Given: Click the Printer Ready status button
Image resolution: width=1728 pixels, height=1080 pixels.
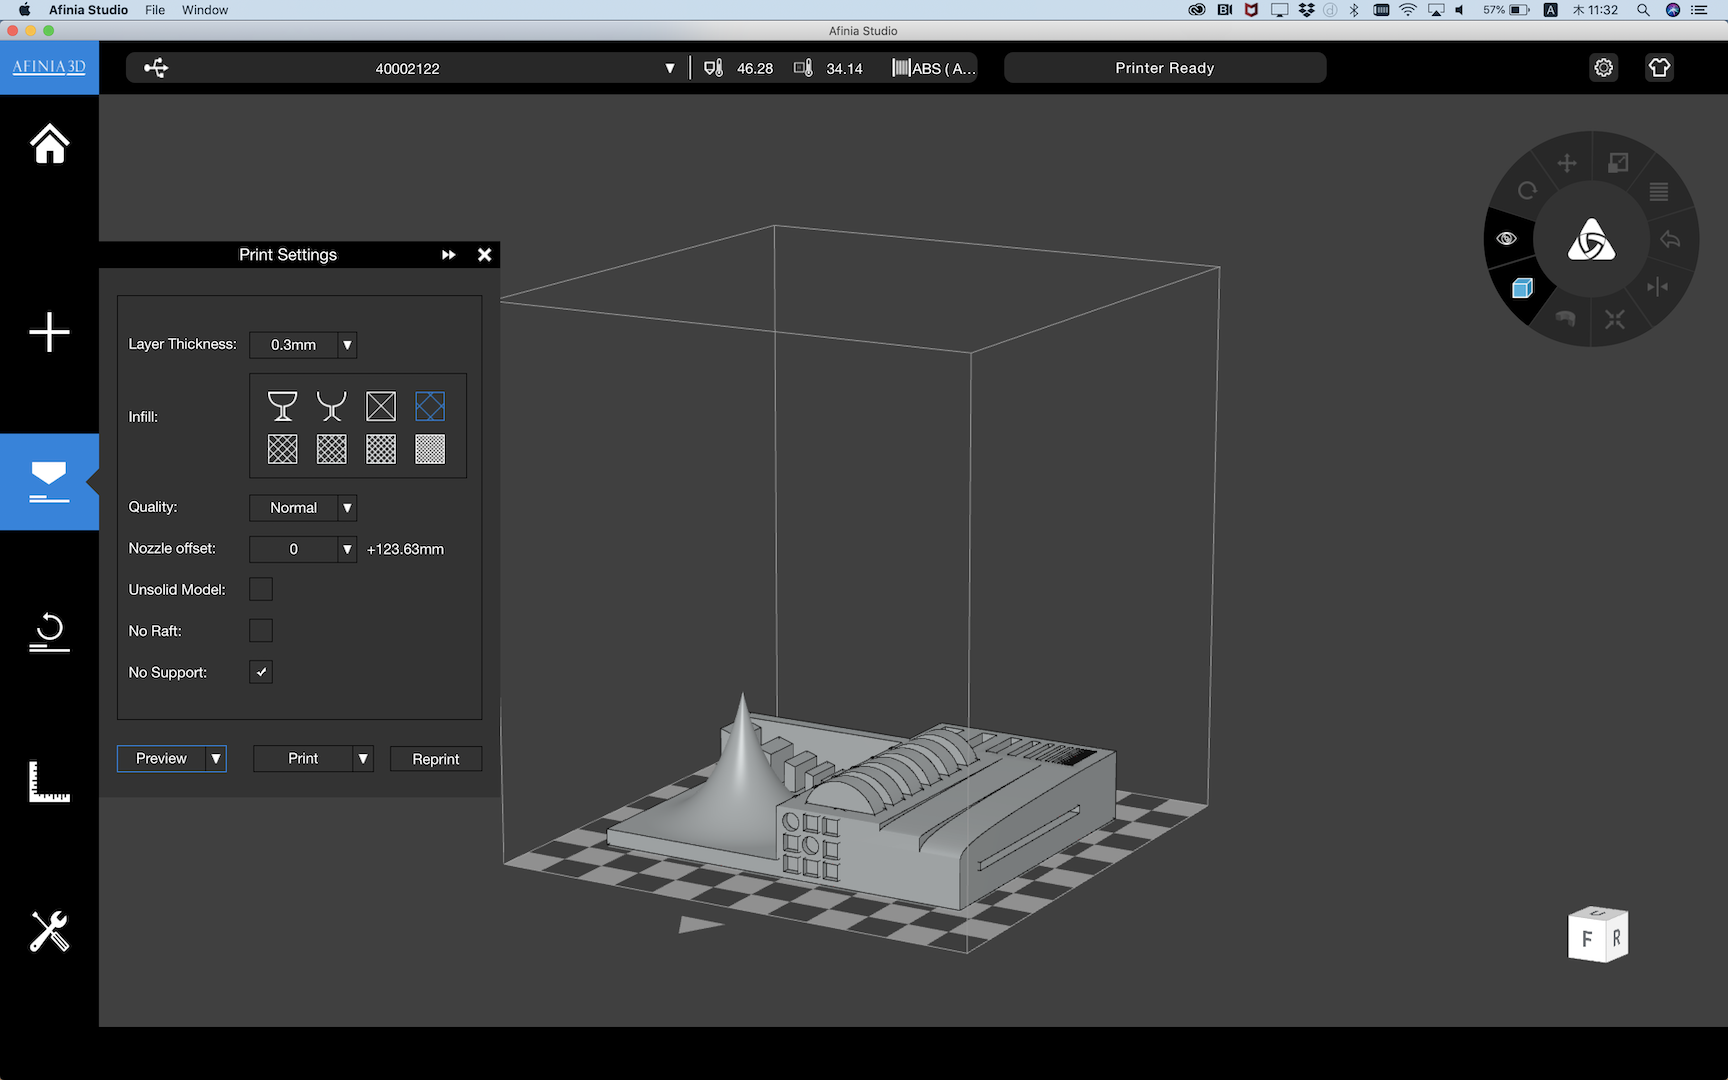Looking at the screenshot, I should tap(1165, 68).
